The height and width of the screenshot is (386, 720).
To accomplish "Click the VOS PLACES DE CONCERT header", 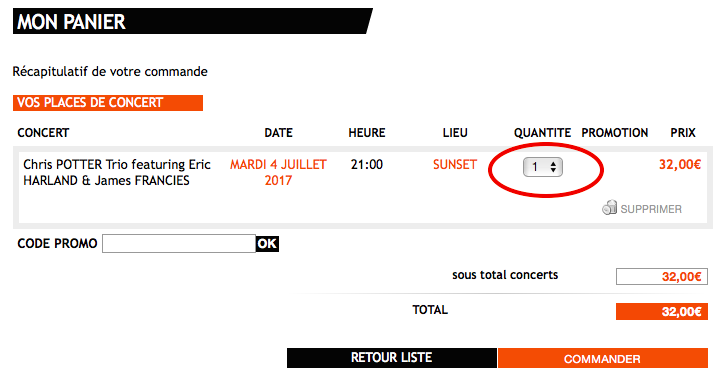I will coord(108,103).
